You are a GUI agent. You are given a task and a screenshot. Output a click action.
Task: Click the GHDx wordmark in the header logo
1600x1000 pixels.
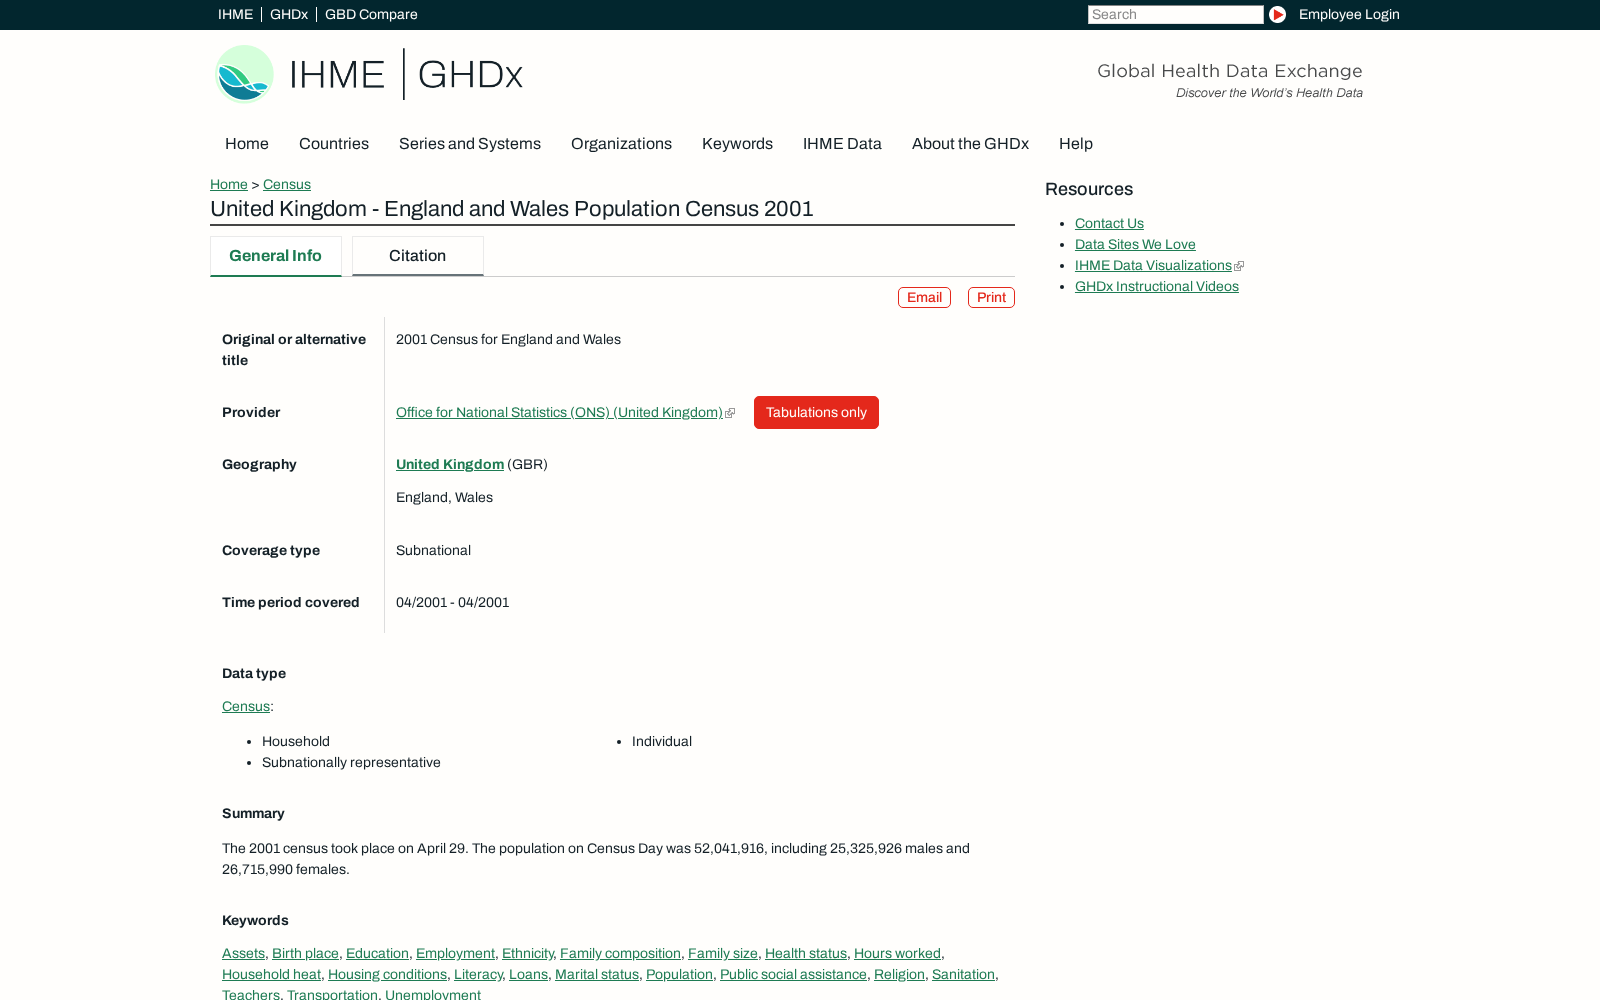click(x=470, y=75)
